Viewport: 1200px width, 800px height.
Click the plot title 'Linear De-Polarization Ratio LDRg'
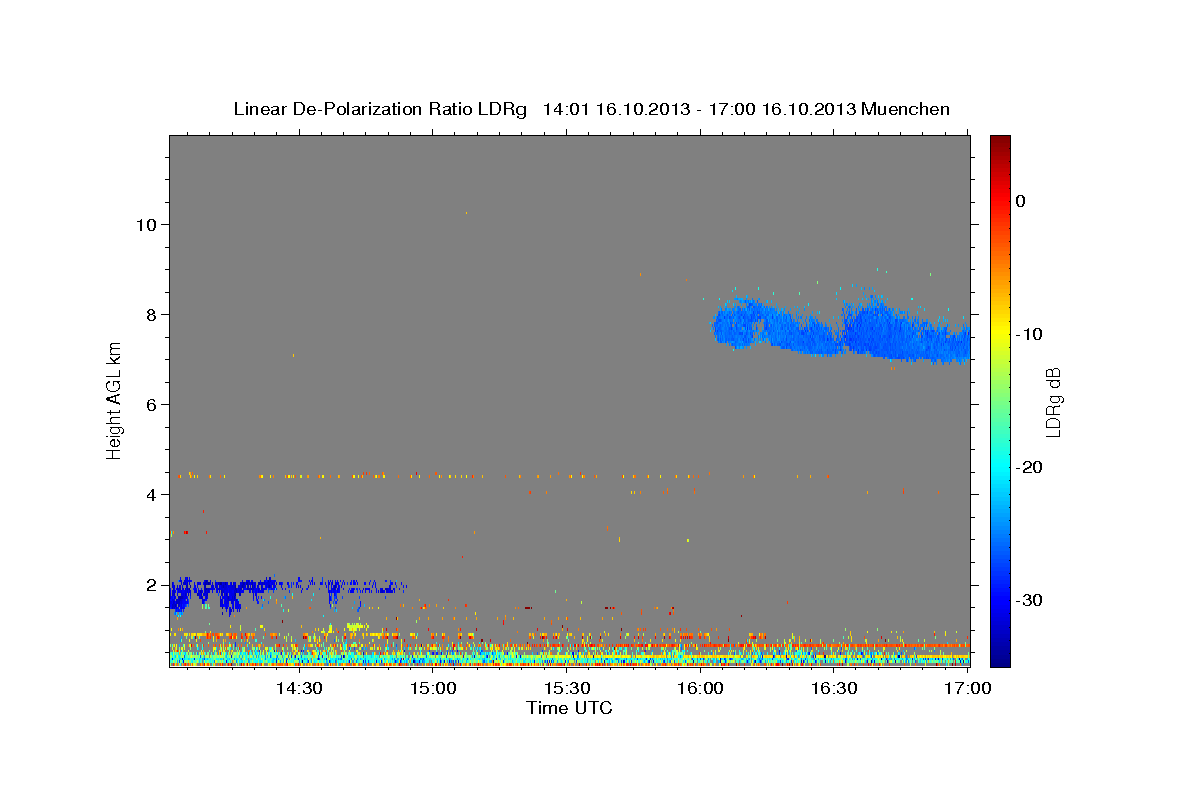coord(379,109)
